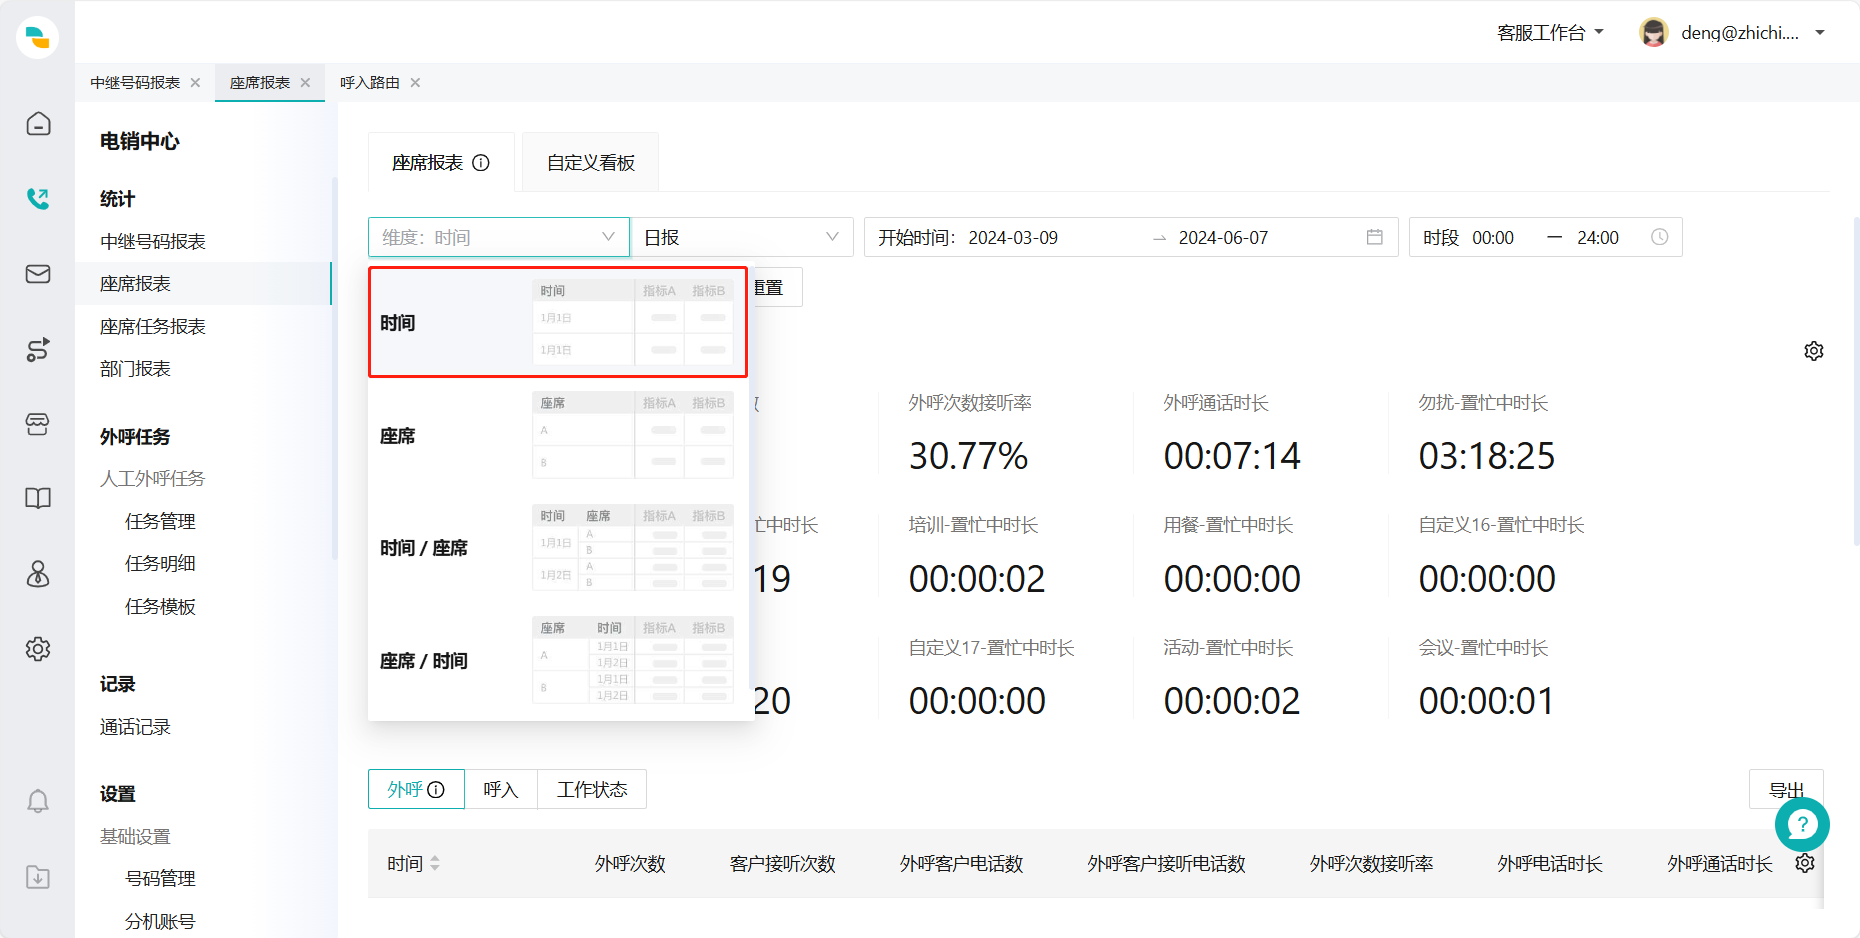Open 部门报表 in the side menu
The image size is (1860, 938).
click(135, 369)
